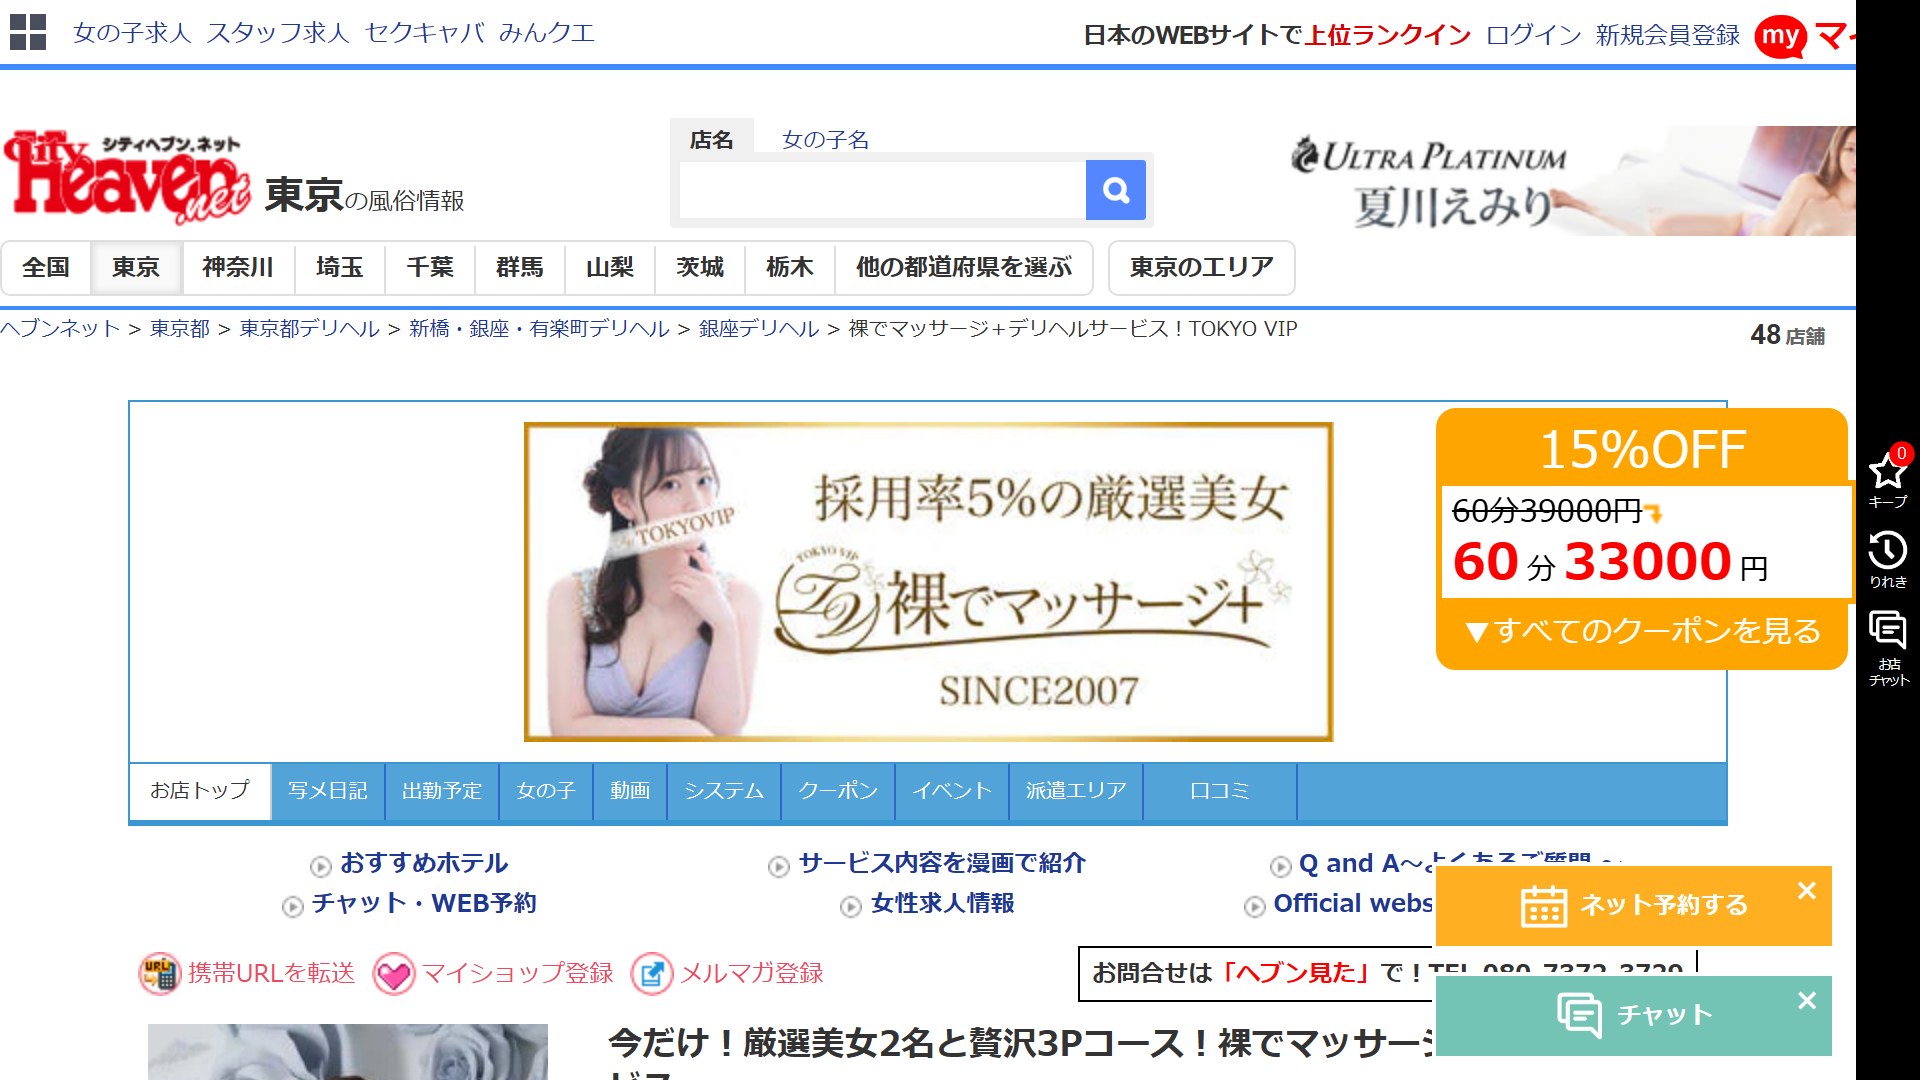1920x1080 pixels.
Task: Open 他の都道府県を選ぶ selector
Action: (x=964, y=268)
